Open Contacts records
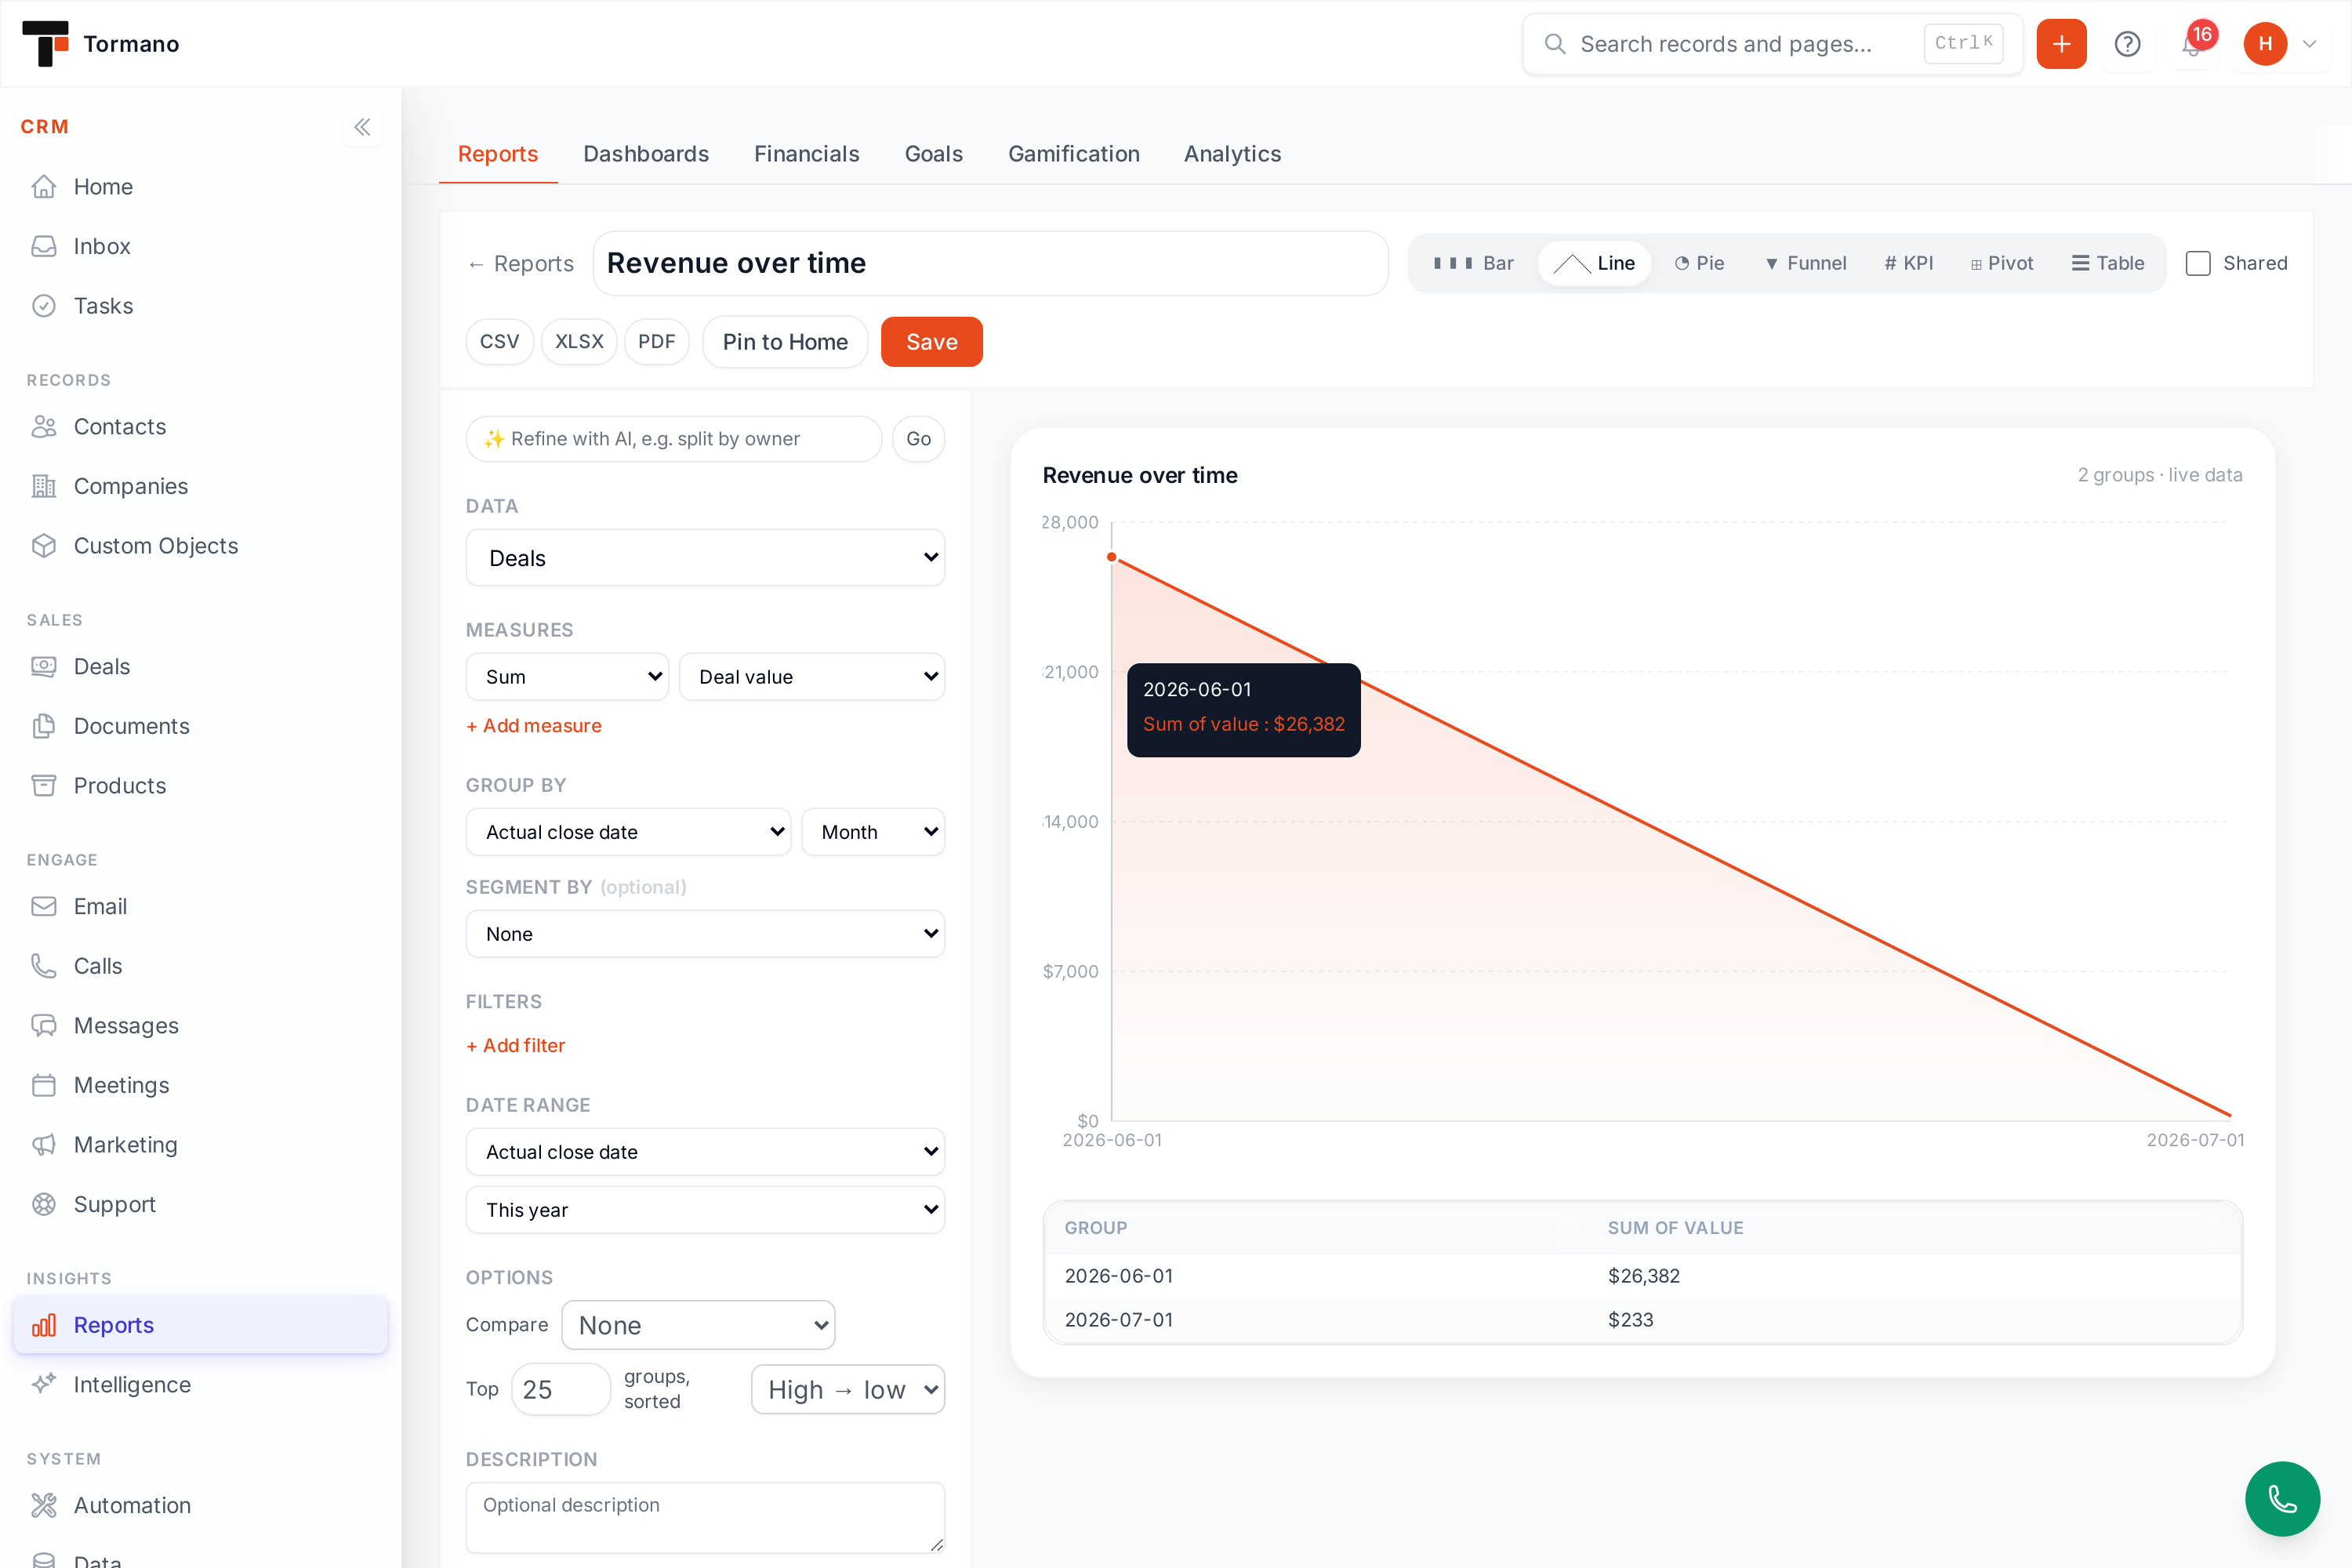This screenshot has height=1568, width=2352. point(200,426)
